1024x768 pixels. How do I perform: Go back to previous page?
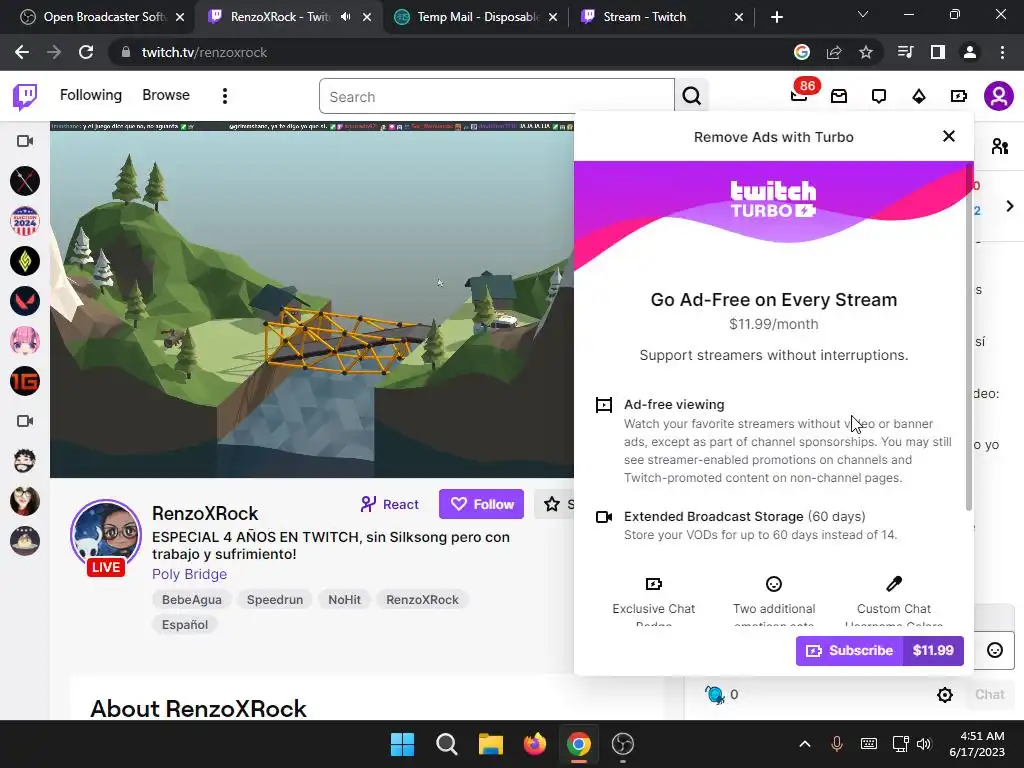(x=22, y=52)
